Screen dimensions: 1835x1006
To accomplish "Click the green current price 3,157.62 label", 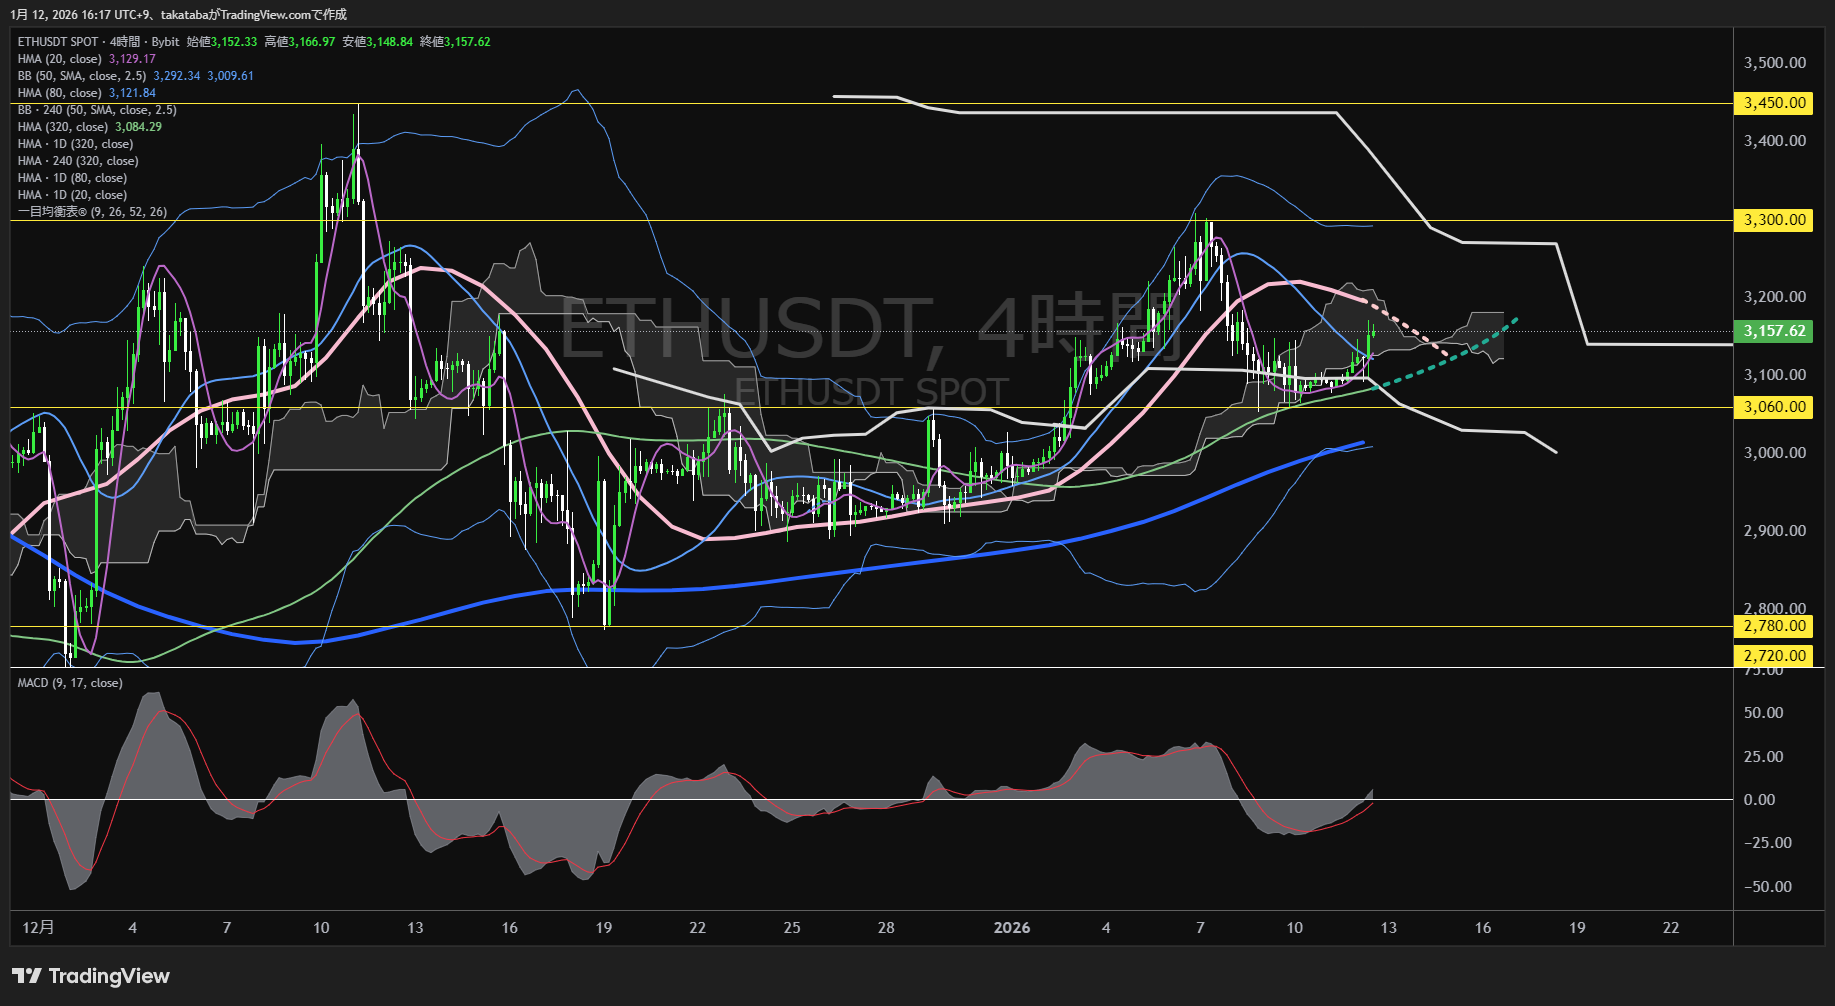I will pyautogui.click(x=1774, y=331).
